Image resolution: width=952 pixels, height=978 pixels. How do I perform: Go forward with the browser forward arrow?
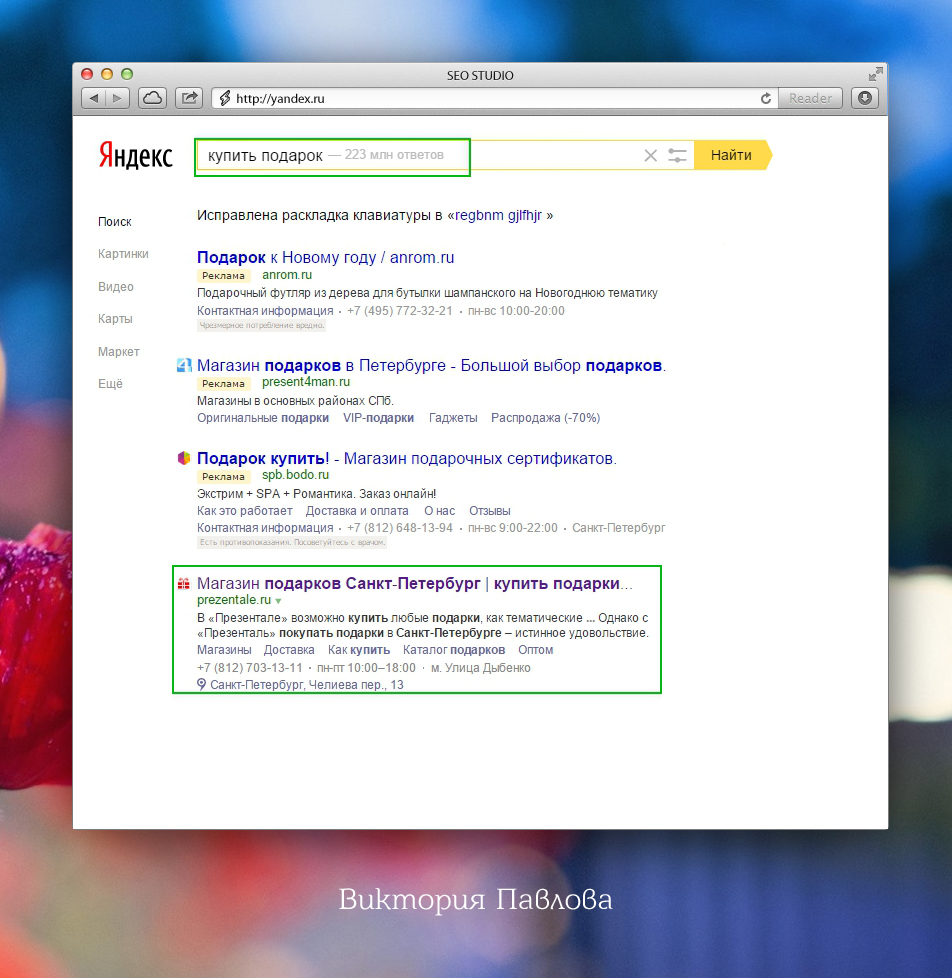coord(117,99)
